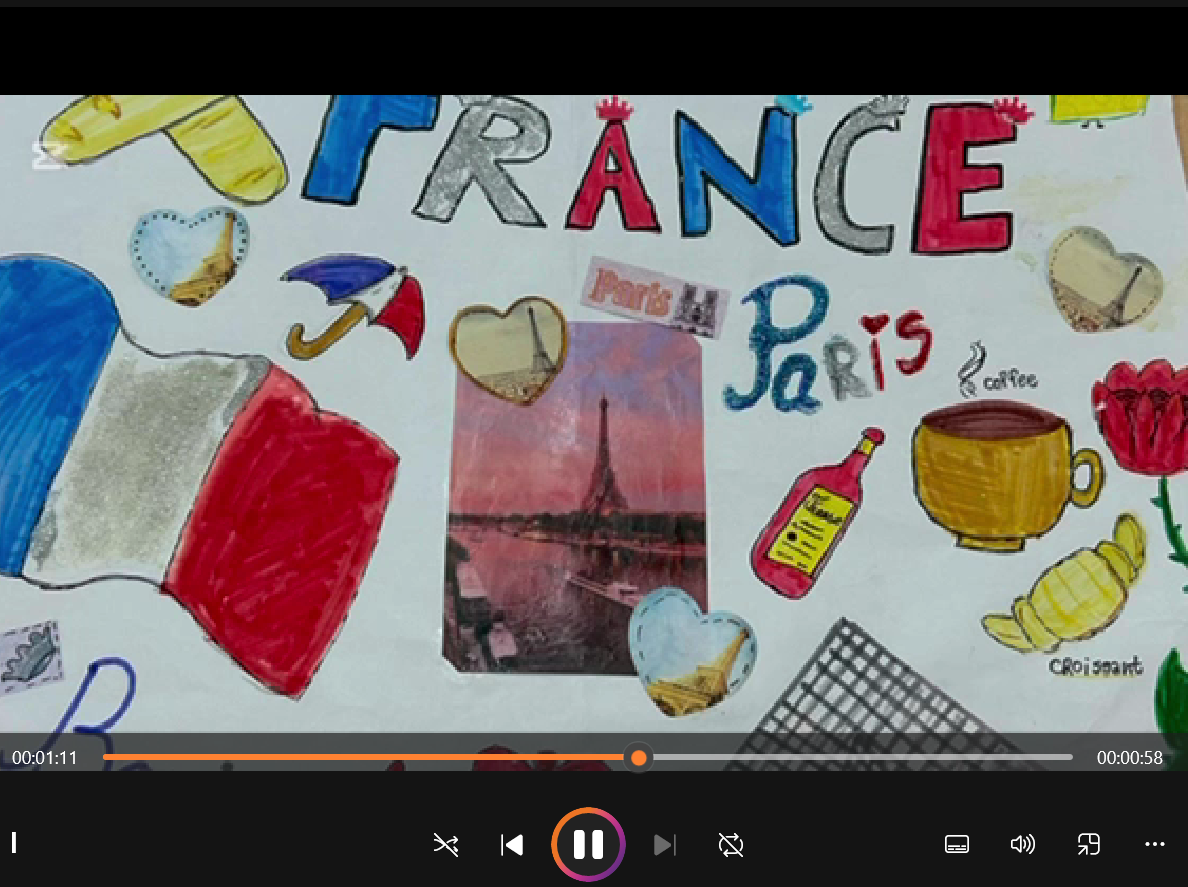The width and height of the screenshot is (1188, 887).
Task: Open the subtitles and captions menu
Action: [x=957, y=845]
